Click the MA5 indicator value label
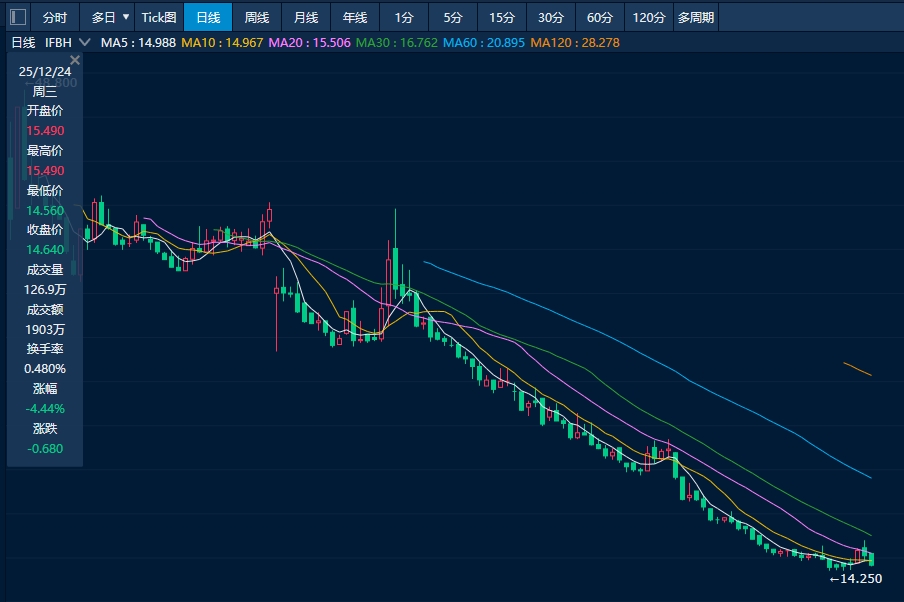The width and height of the screenshot is (904, 602). point(139,43)
